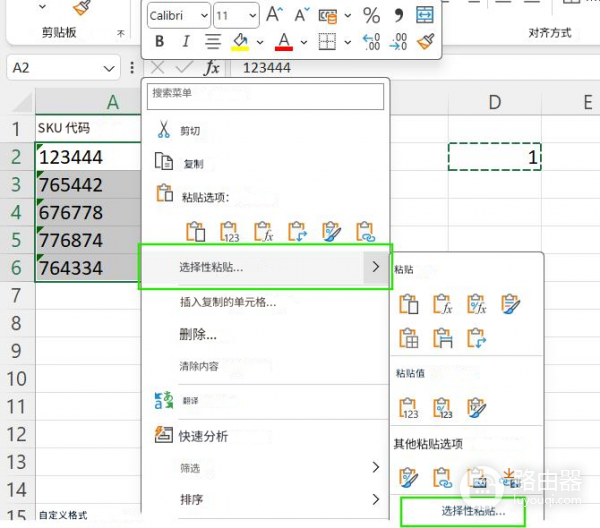Click increase decimal icon

coord(371,42)
